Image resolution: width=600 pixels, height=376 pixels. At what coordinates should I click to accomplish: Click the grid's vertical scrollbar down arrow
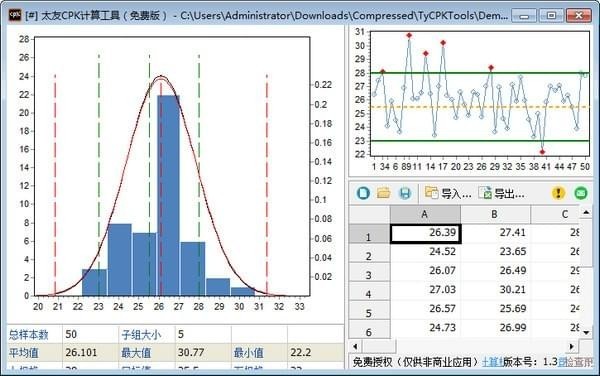point(586,332)
